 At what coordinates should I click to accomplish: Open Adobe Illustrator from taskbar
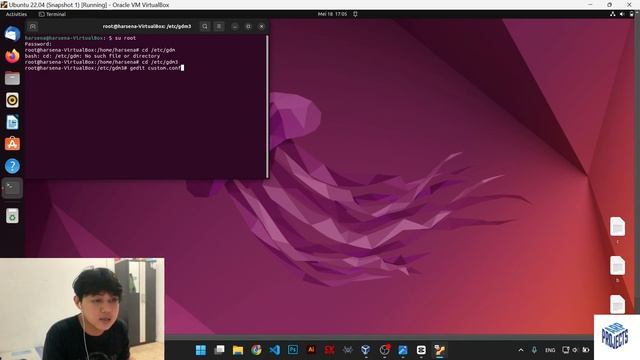pos(311,350)
